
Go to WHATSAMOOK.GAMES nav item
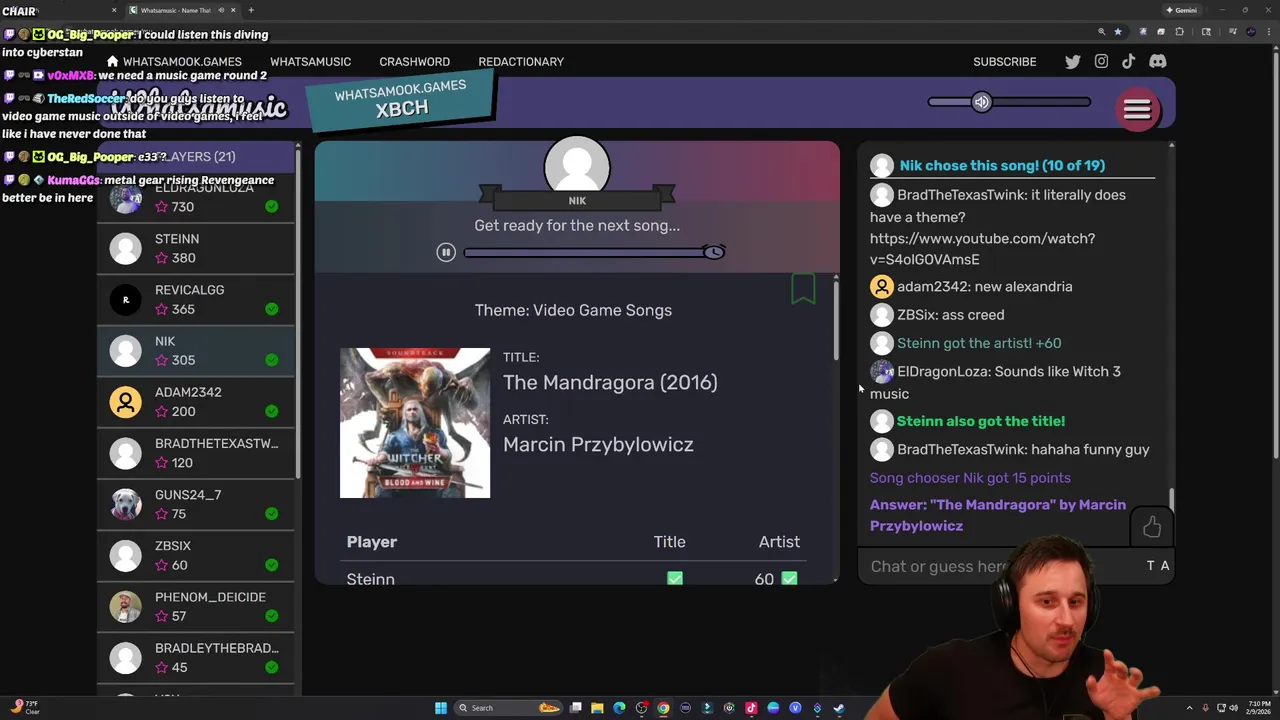(x=182, y=61)
